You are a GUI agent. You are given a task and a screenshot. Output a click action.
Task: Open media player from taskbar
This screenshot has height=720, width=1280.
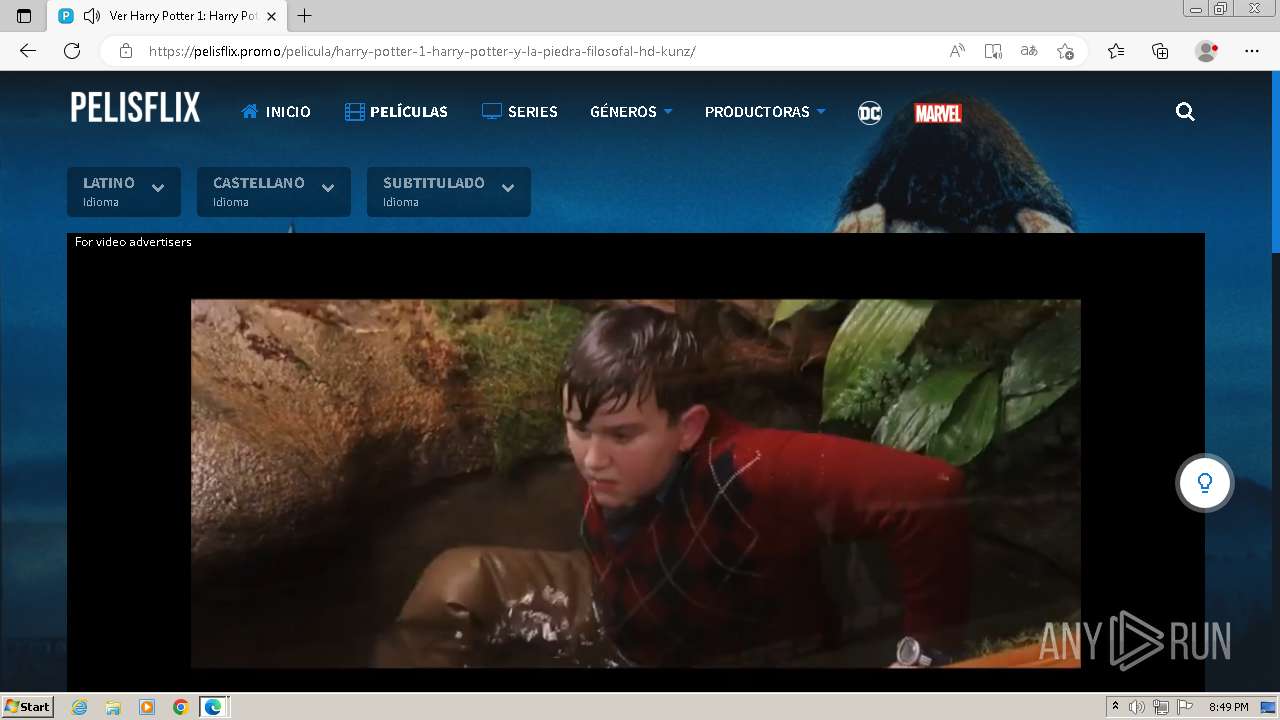click(x=147, y=707)
